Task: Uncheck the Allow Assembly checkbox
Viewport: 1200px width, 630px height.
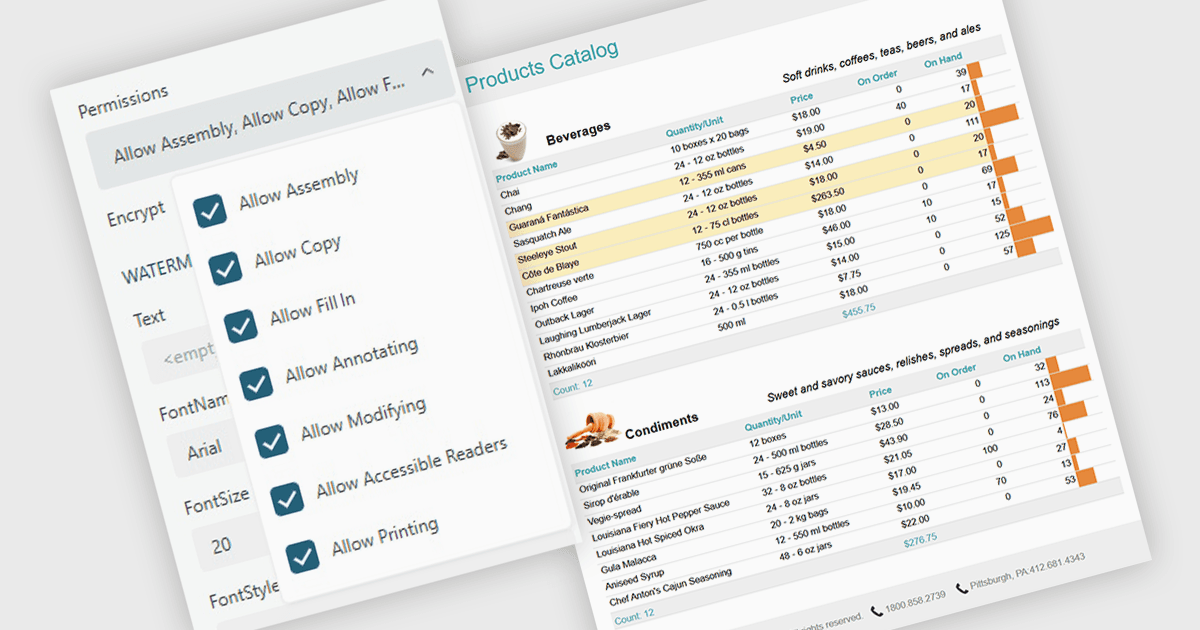Action: click(x=210, y=211)
